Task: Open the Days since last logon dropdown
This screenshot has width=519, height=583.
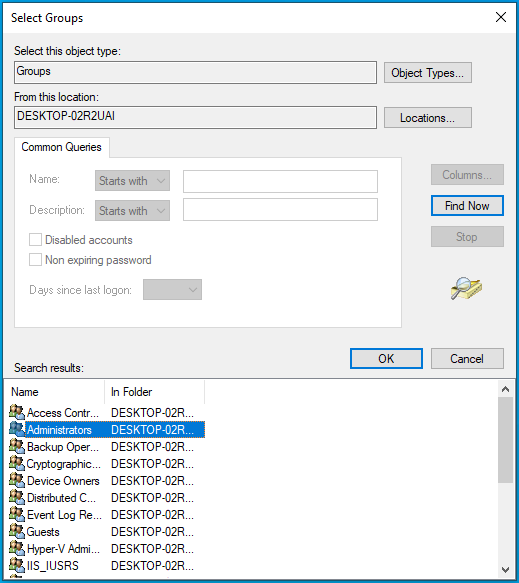Action: point(173,290)
